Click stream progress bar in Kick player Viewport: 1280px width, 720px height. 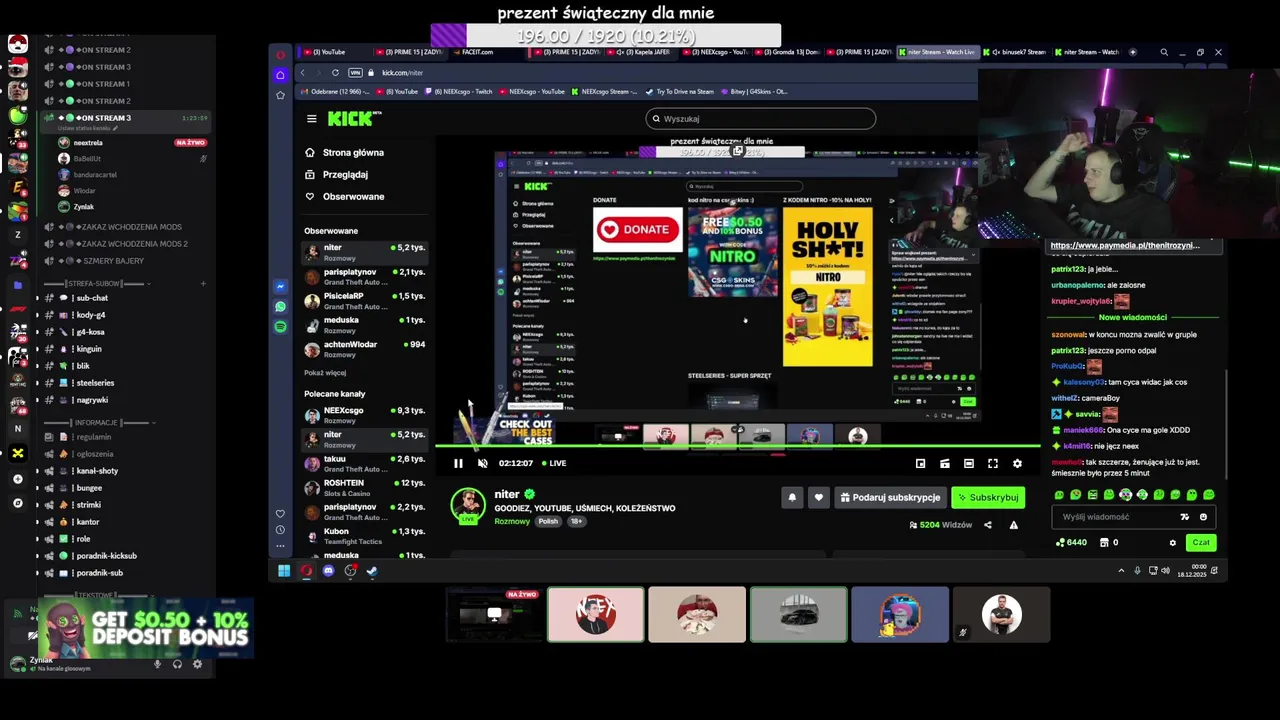pos(737,447)
